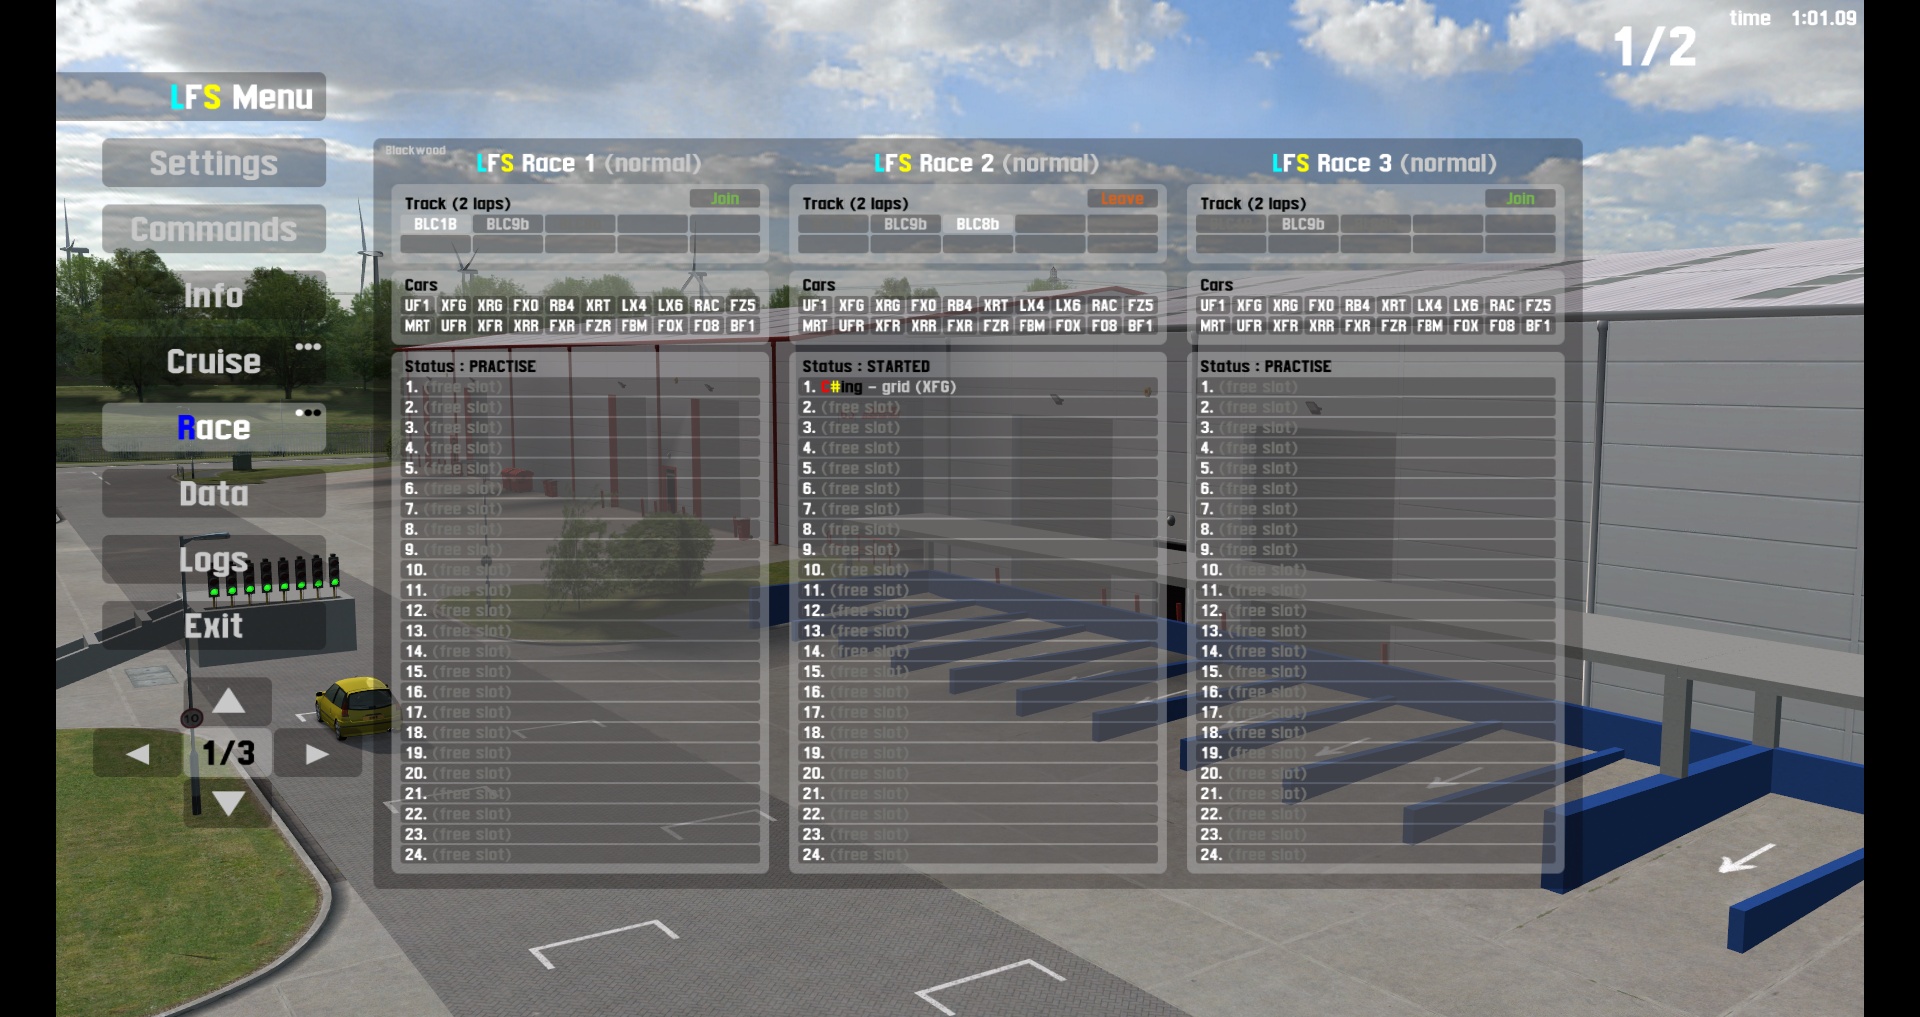Click free slot 24 in Race 1
This screenshot has width=1920, height=1017.
tap(580, 854)
